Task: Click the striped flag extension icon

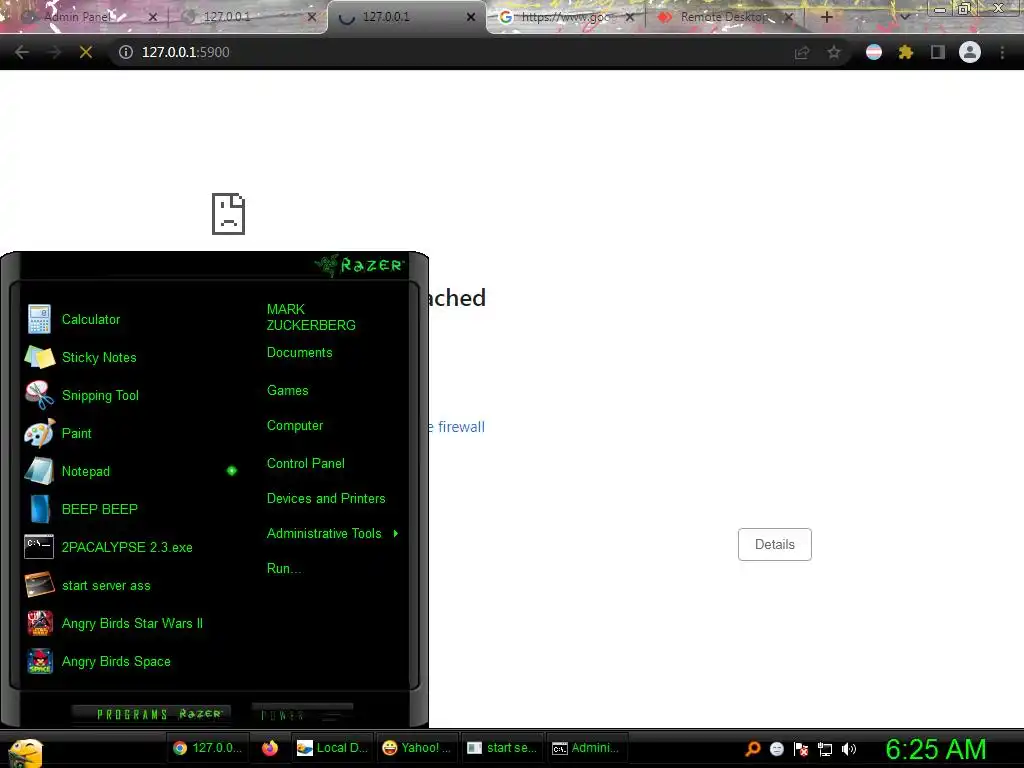Action: [x=874, y=52]
